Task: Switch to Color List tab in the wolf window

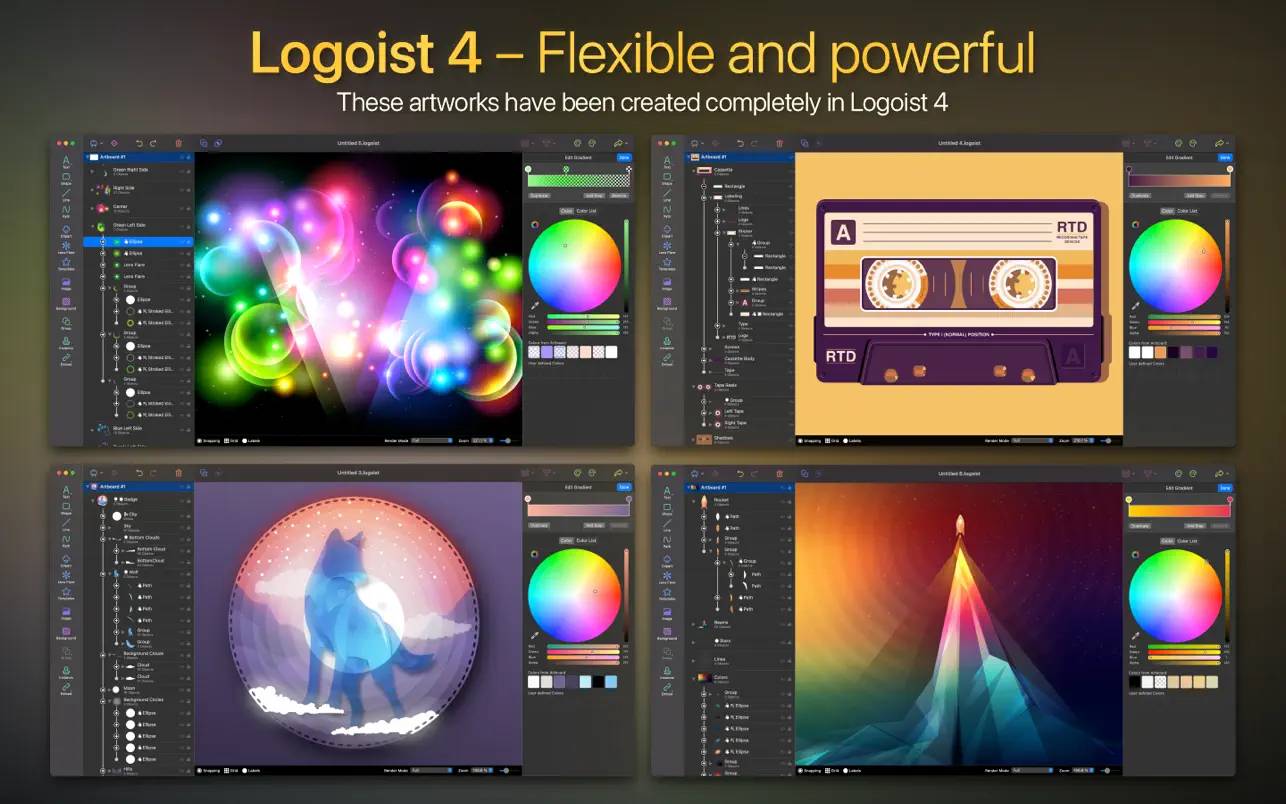Action: (x=586, y=541)
